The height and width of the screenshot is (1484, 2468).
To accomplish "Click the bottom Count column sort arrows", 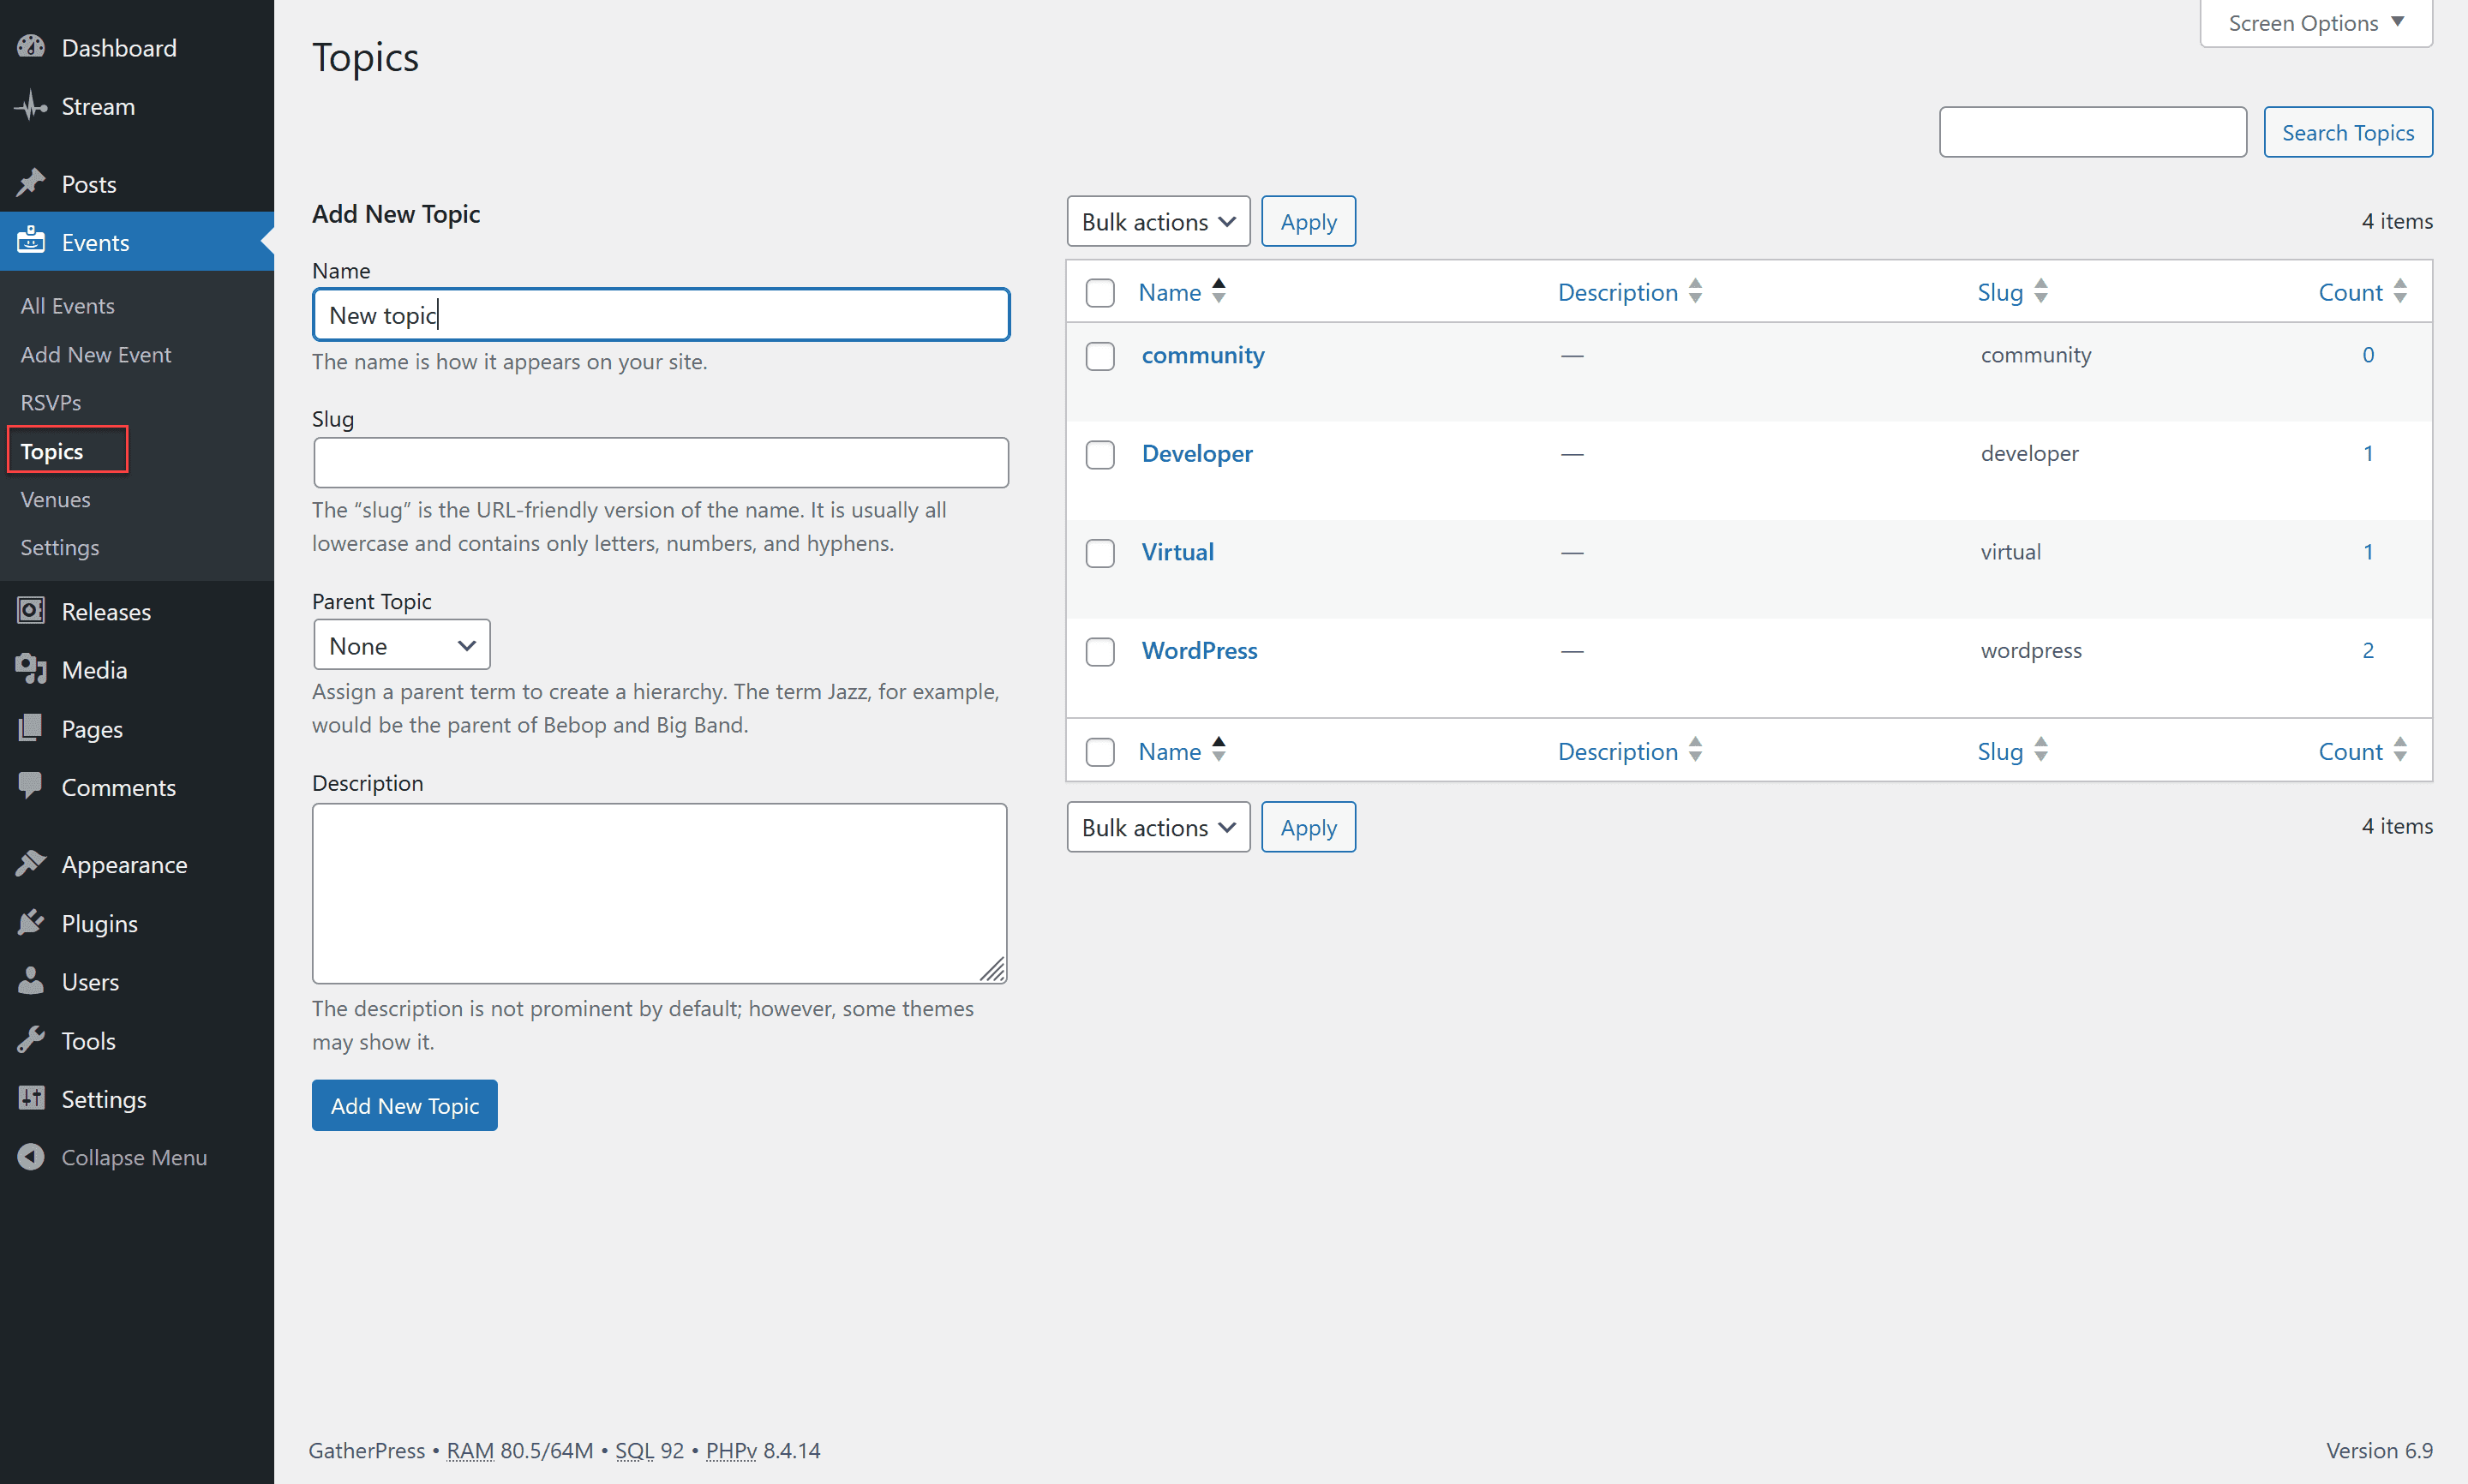I will point(2400,750).
